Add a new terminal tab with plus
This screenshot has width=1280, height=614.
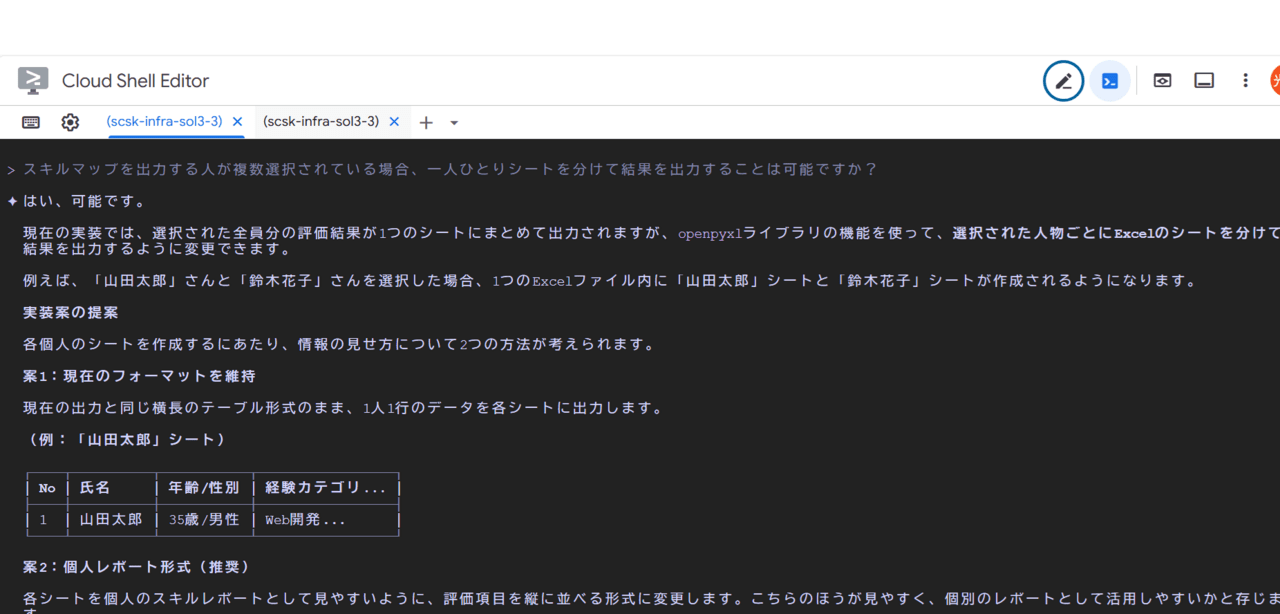(x=426, y=122)
